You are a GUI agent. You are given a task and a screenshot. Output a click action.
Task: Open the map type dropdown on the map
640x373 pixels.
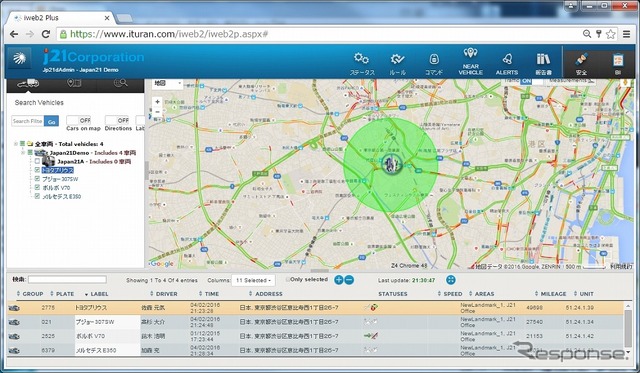[167, 84]
